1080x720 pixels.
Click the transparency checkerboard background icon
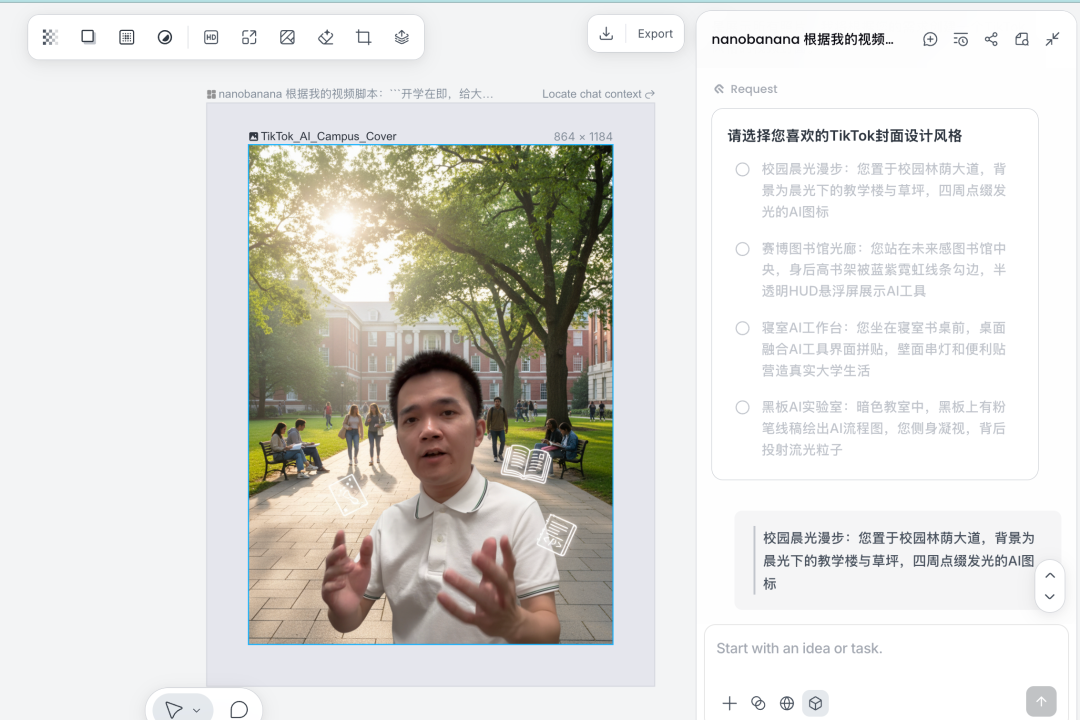50,37
